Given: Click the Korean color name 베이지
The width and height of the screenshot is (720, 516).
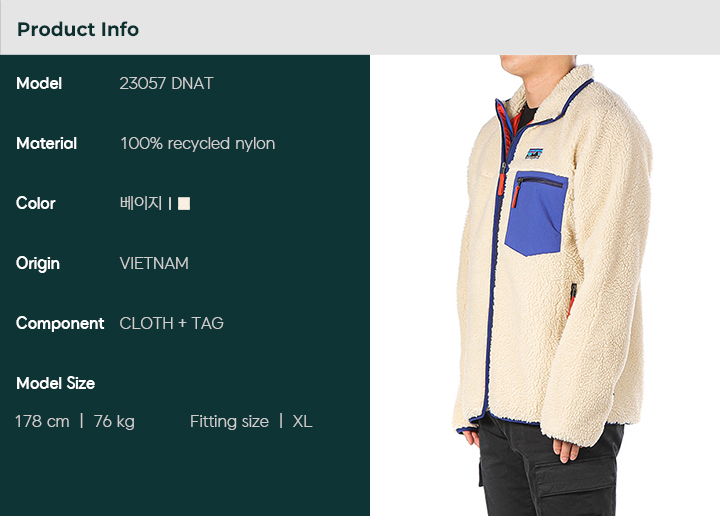Looking at the screenshot, I should coord(141,203).
